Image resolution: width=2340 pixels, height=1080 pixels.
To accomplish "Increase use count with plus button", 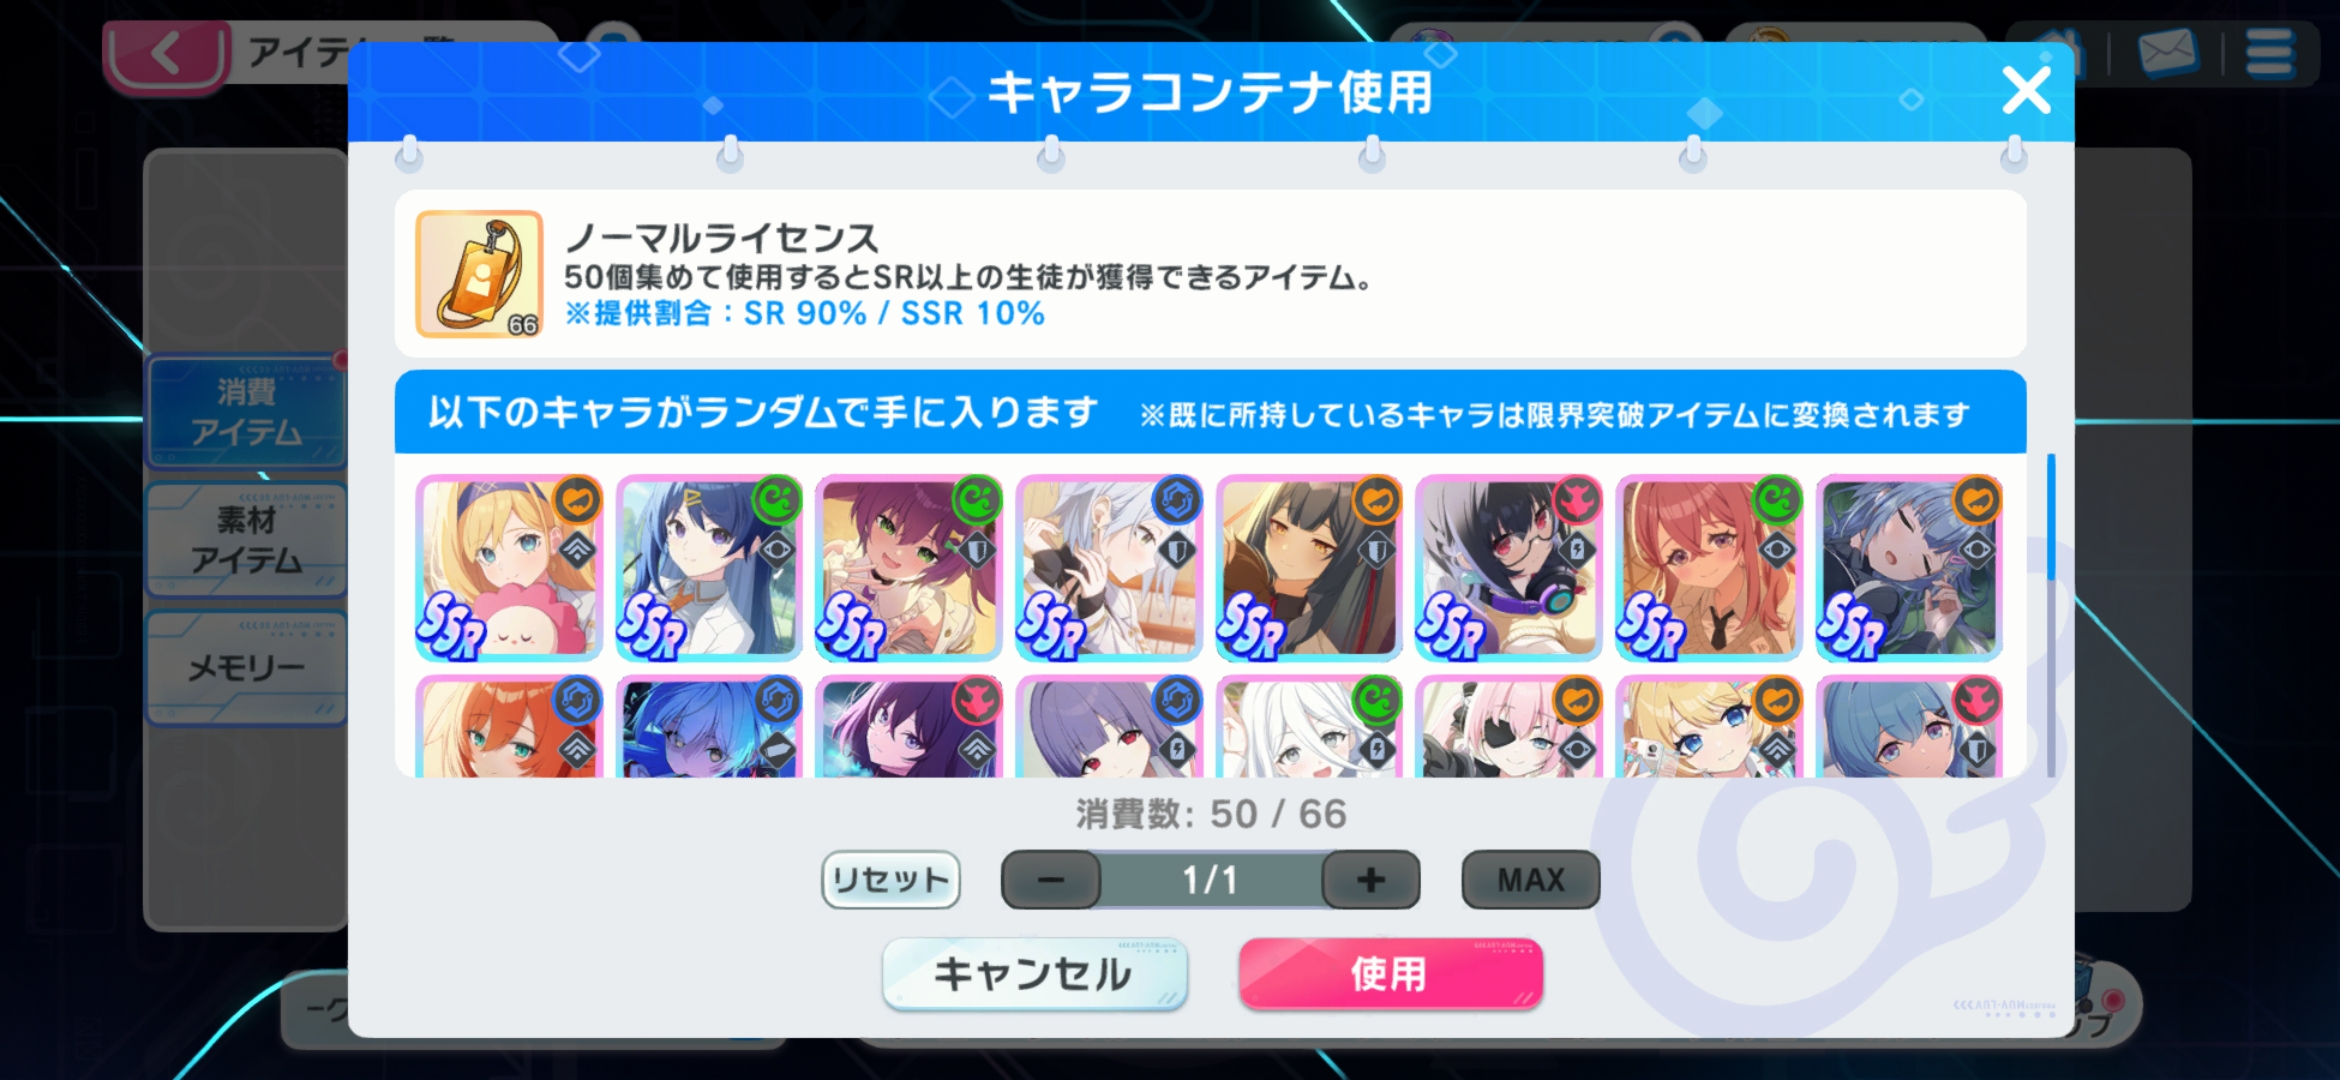I will (1371, 880).
